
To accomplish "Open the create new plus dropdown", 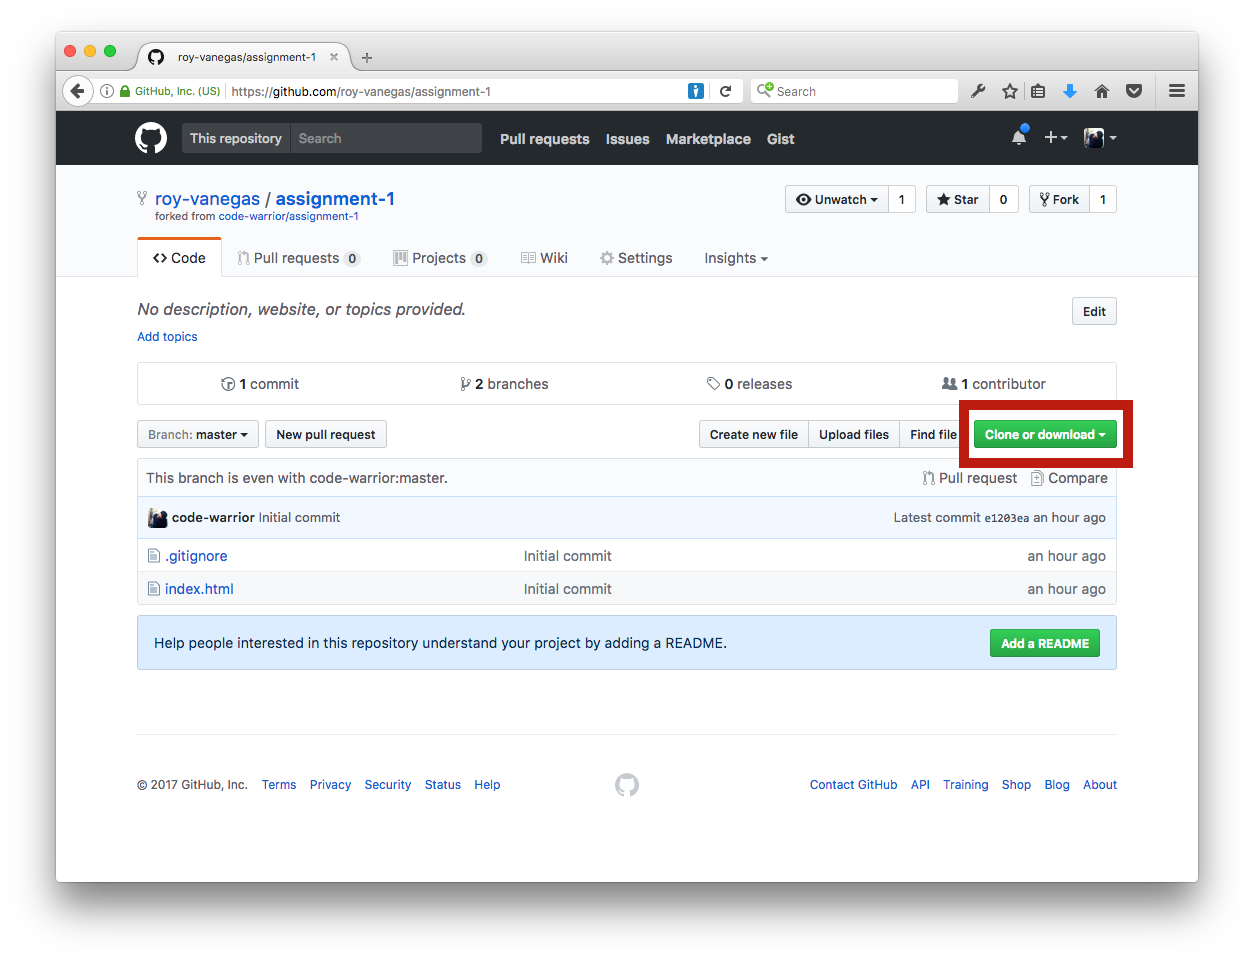I will pyautogui.click(x=1056, y=138).
